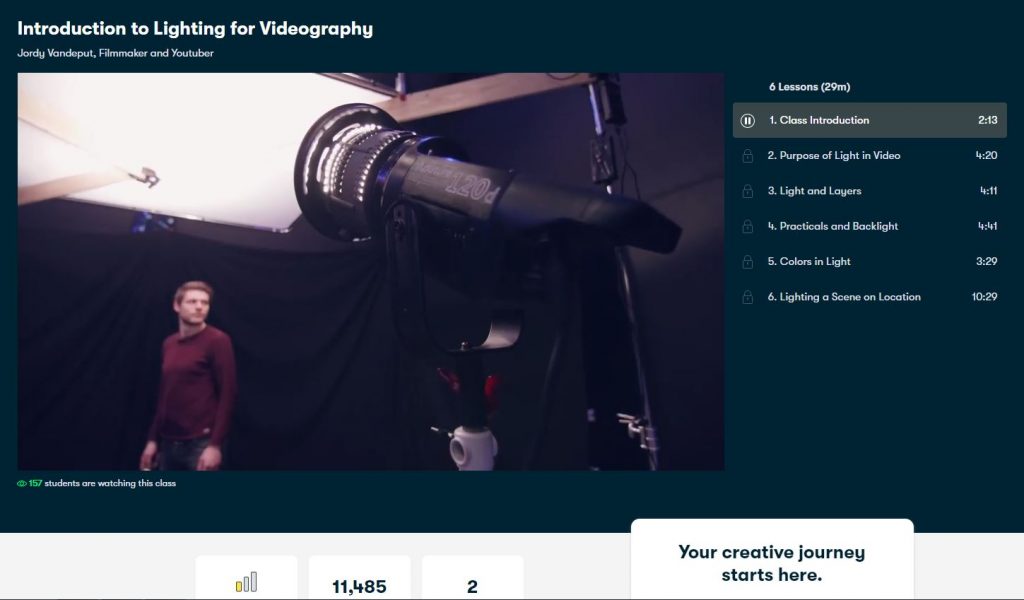Screen dimensions: 1024x600
Task: Click the pause icon on Class Introduction
Action: coord(747,120)
